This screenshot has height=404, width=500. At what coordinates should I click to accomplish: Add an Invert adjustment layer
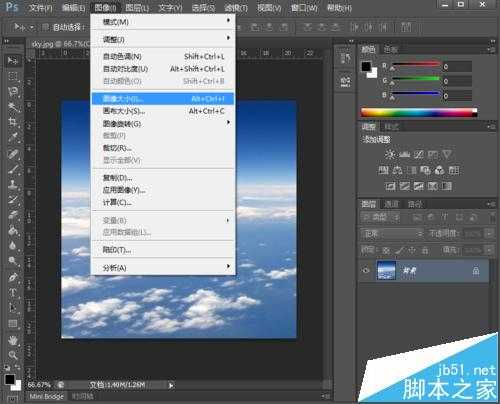tap(390, 186)
